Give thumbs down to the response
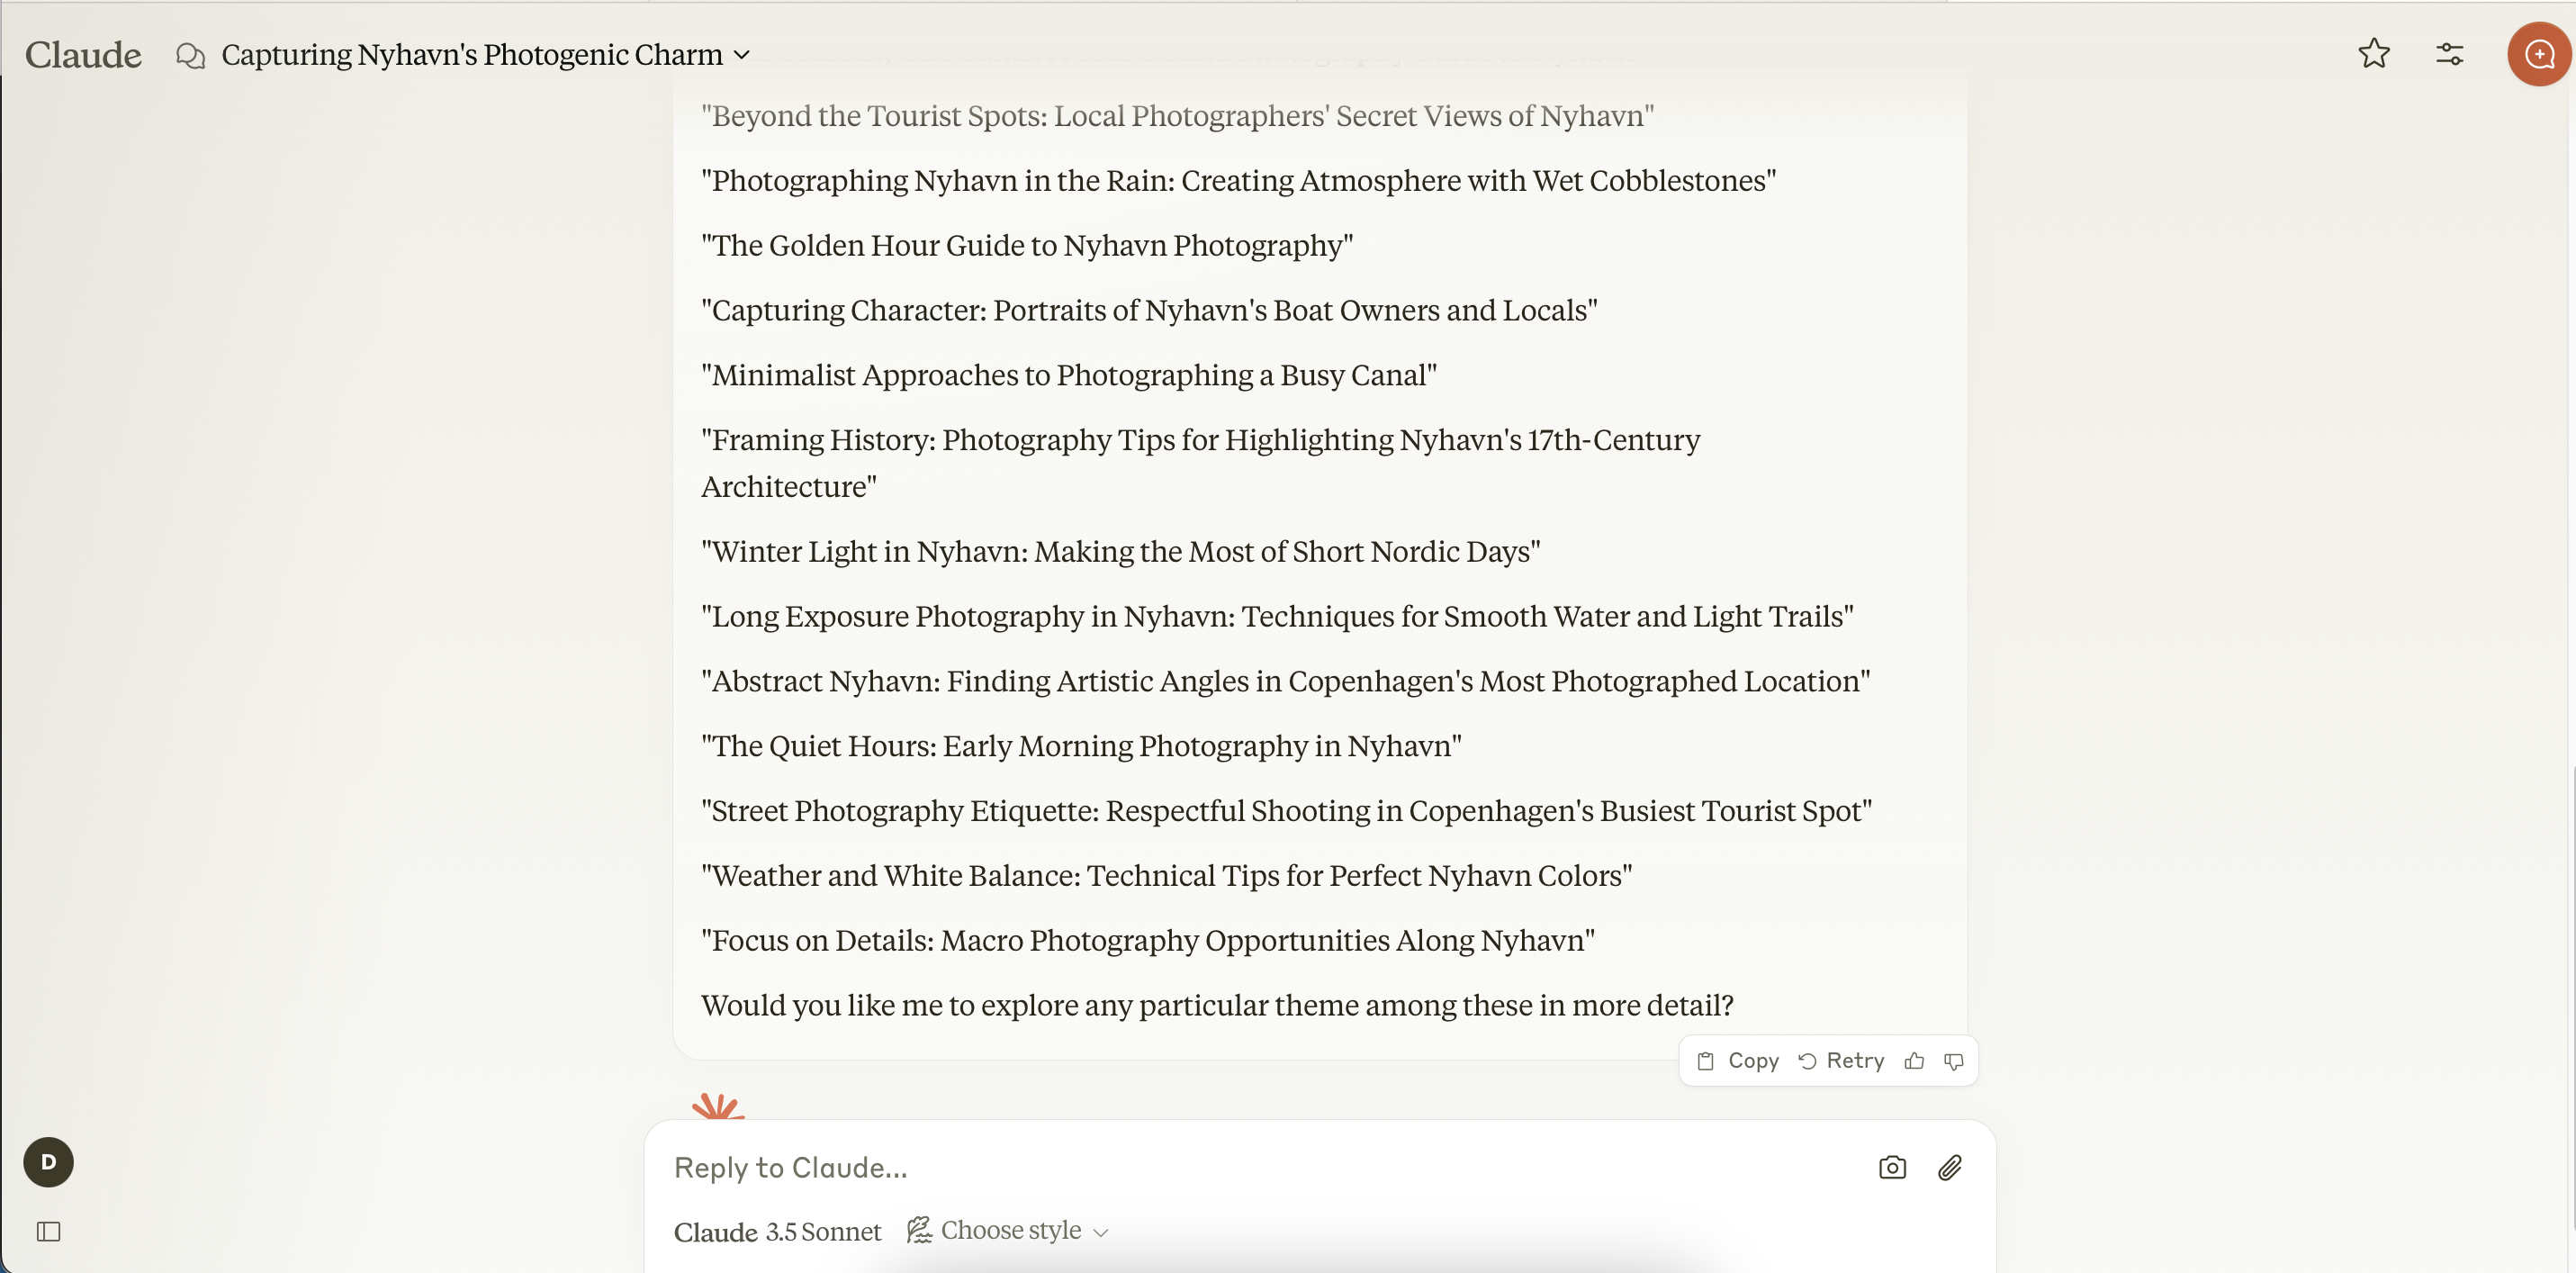 point(1953,1061)
